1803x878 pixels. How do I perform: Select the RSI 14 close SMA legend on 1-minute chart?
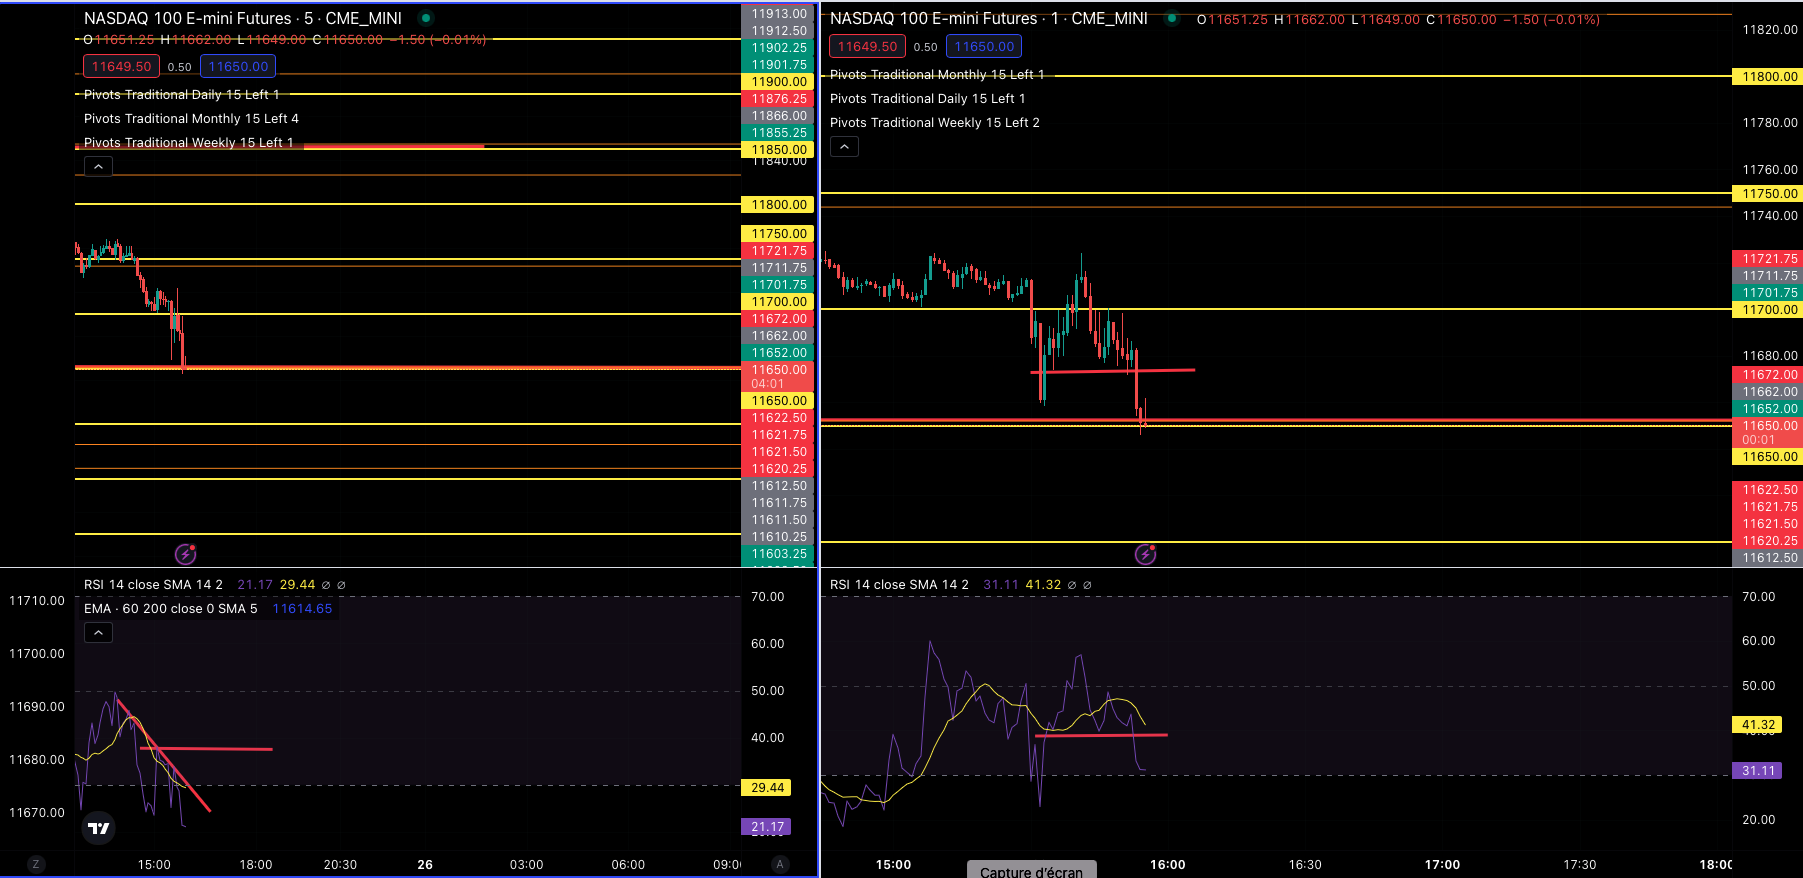pyautogui.click(x=899, y=585)
